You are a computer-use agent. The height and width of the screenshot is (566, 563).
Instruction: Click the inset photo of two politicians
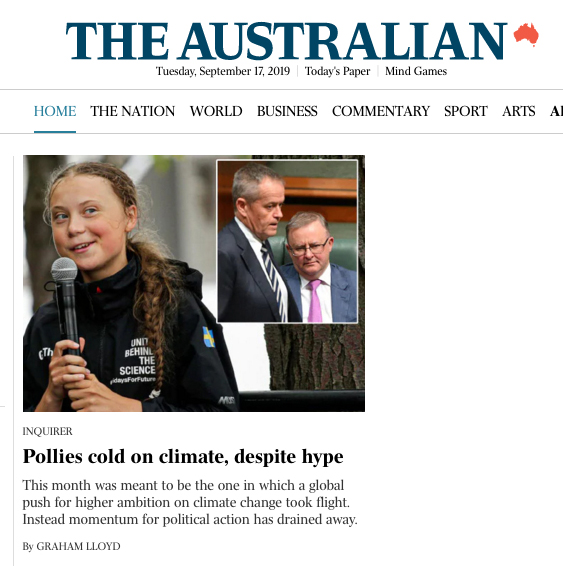(x=287, y=241)
